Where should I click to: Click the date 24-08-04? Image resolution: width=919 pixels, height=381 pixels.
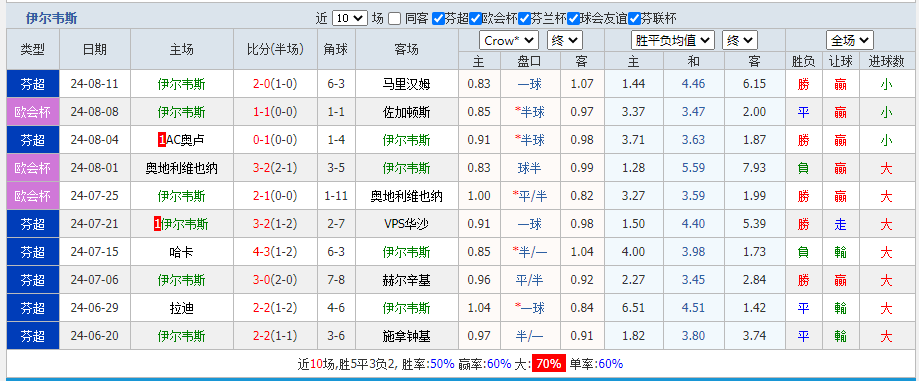[x=94, y=140]
